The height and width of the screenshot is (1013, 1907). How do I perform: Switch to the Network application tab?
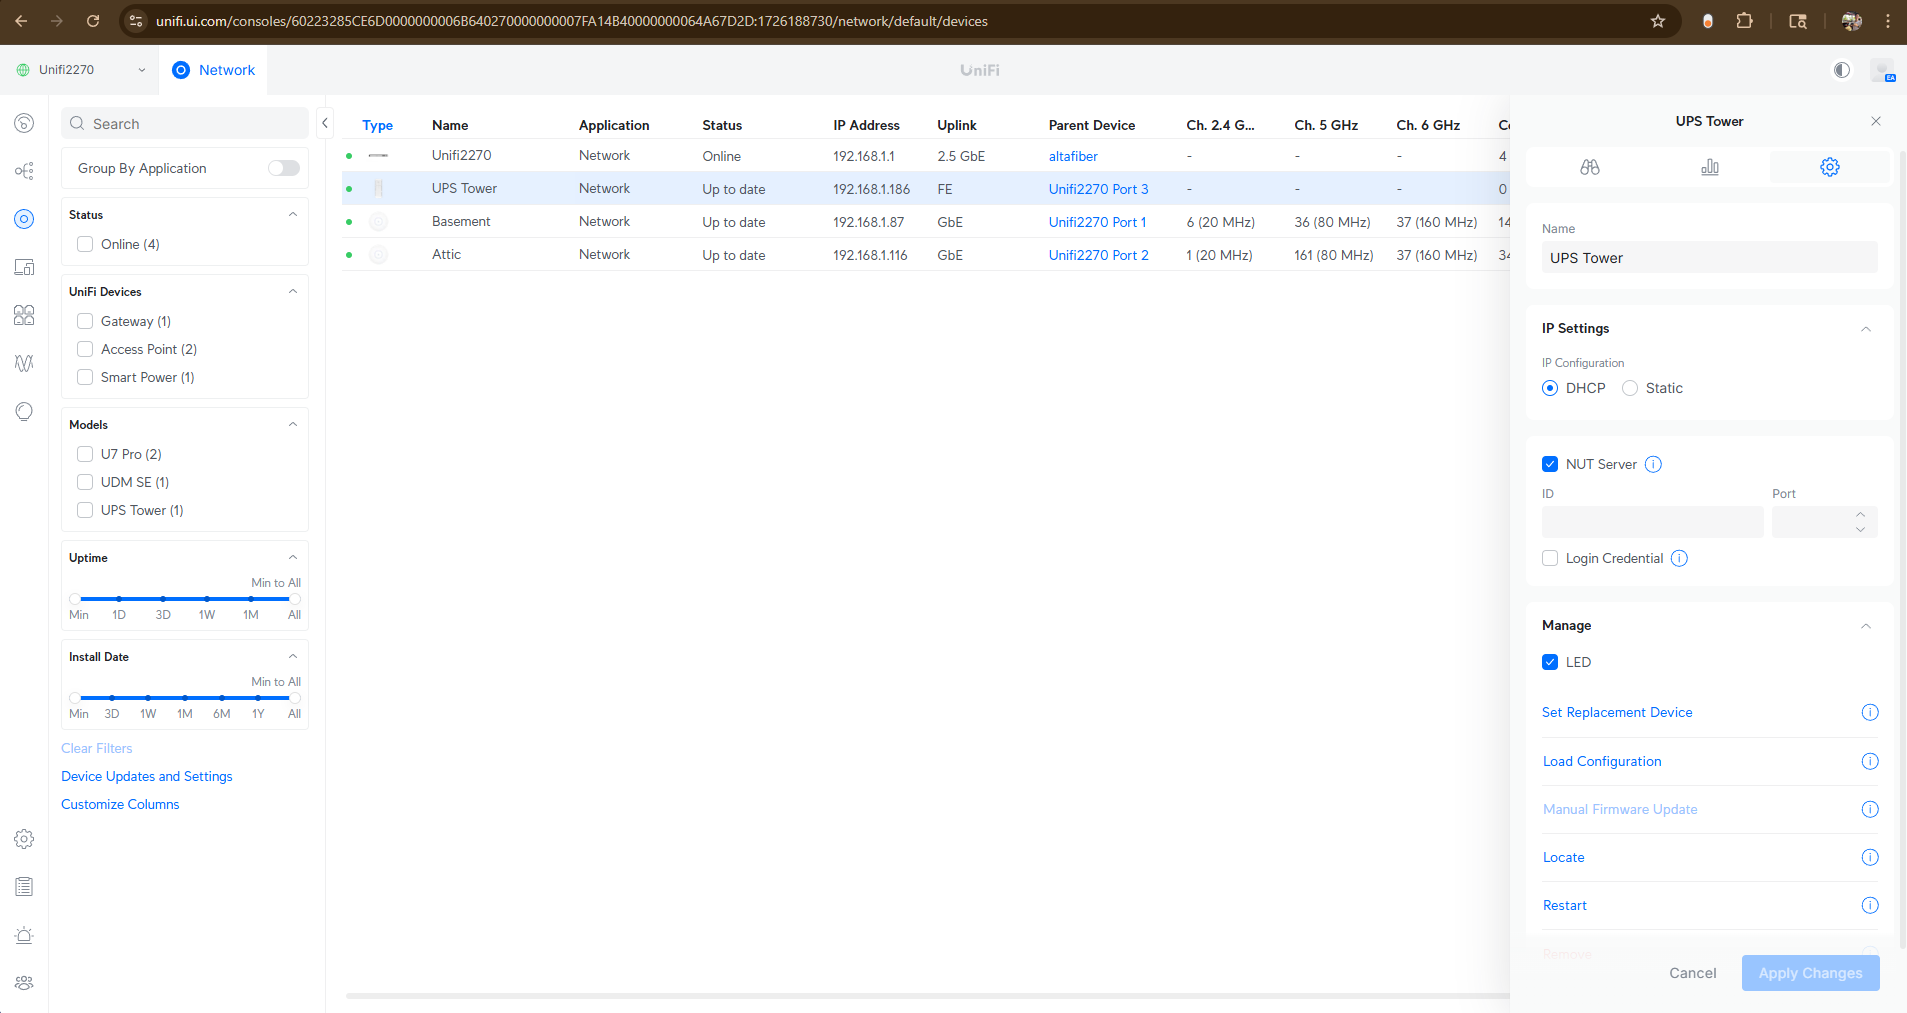(x=214, y=70)
